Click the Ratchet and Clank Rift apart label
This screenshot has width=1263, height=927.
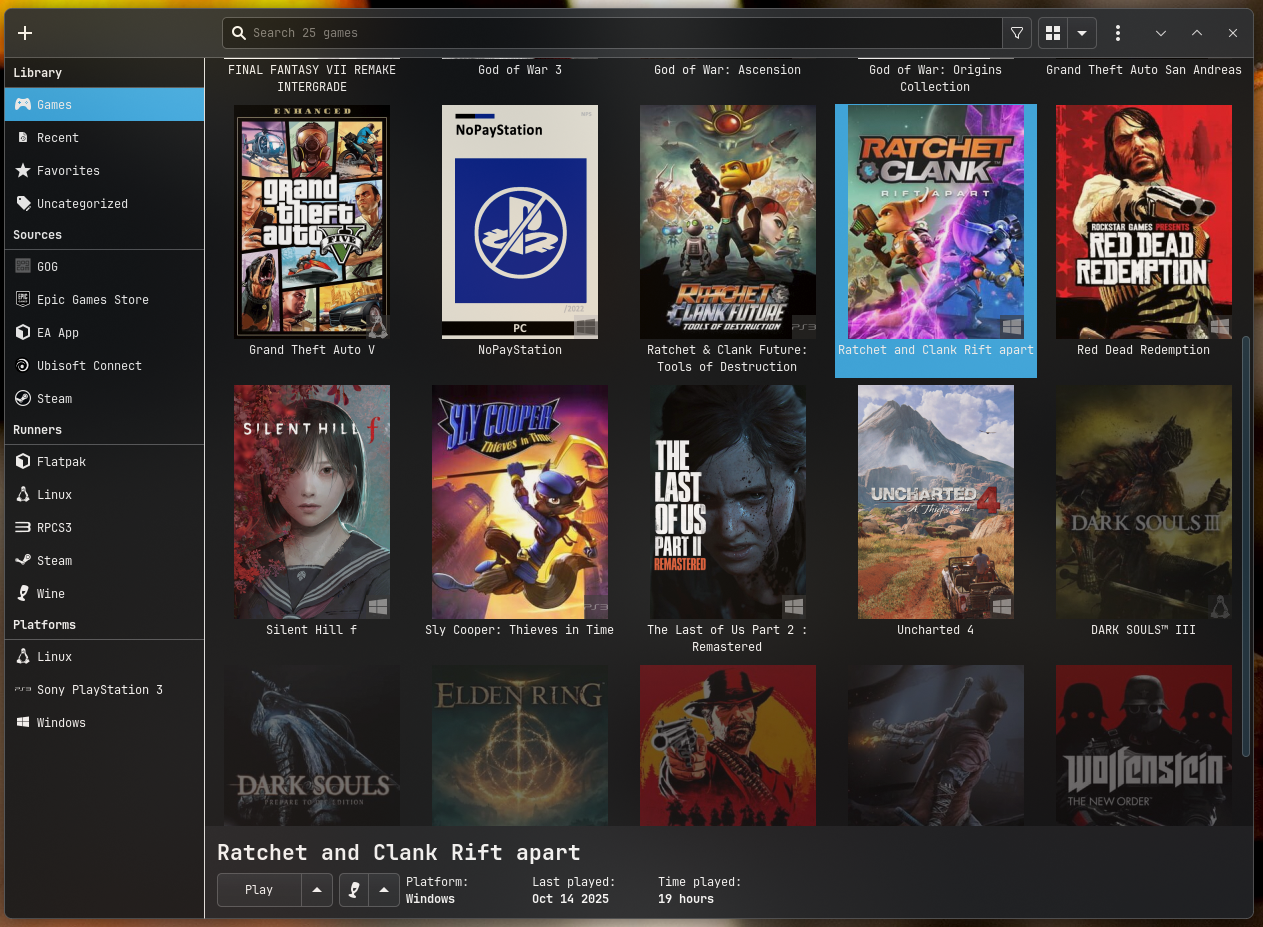(x=936, y=350)
